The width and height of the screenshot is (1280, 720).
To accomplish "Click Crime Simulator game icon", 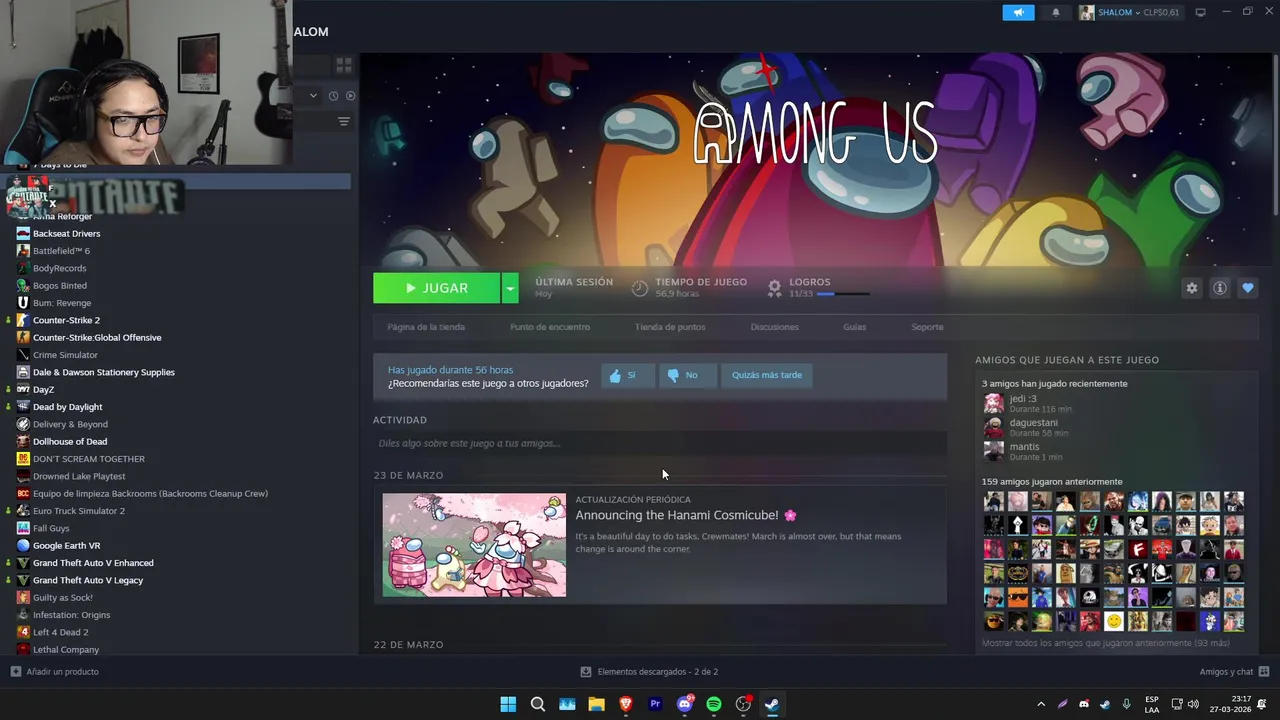I will click(23, 355).
